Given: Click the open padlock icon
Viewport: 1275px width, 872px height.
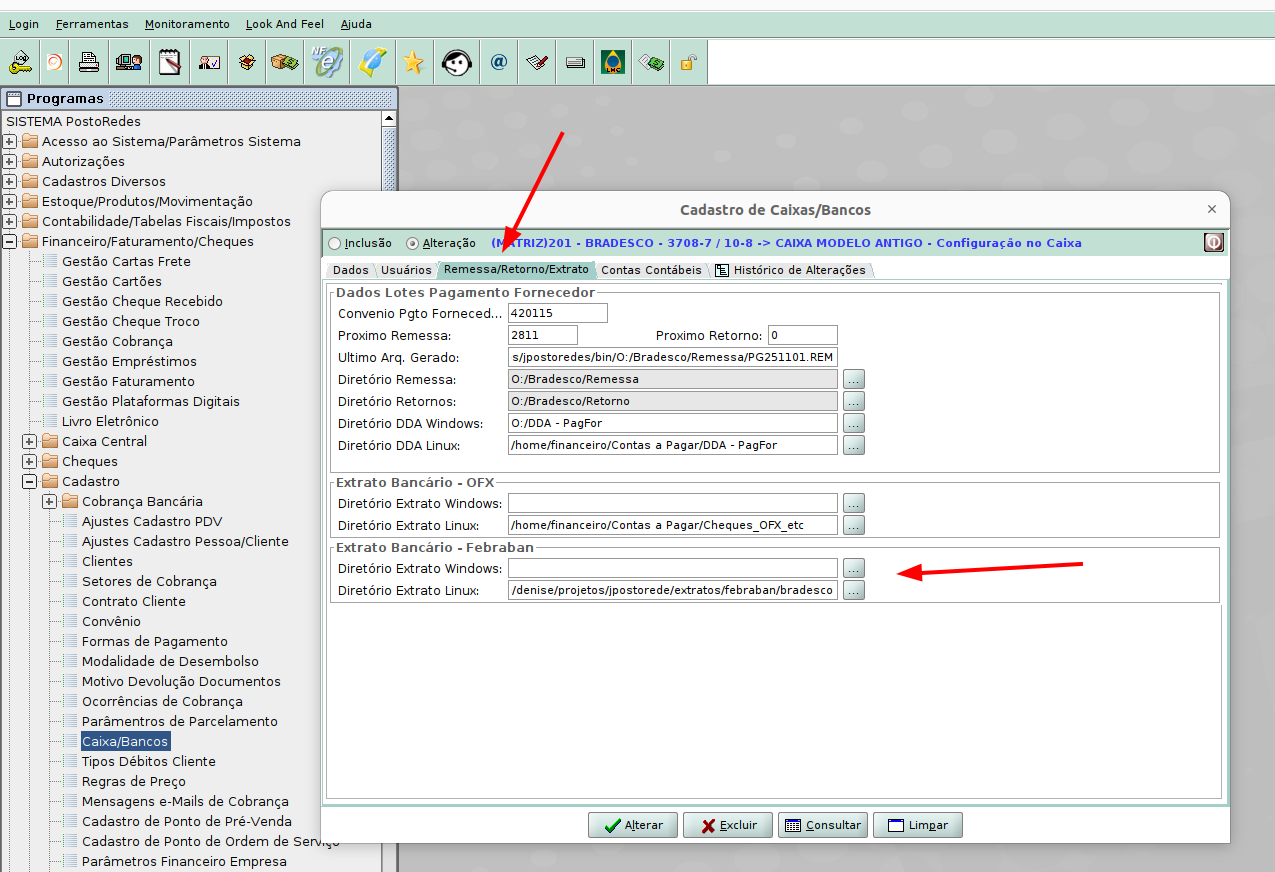Looking at the screenshot, I should tap(688, 63).
